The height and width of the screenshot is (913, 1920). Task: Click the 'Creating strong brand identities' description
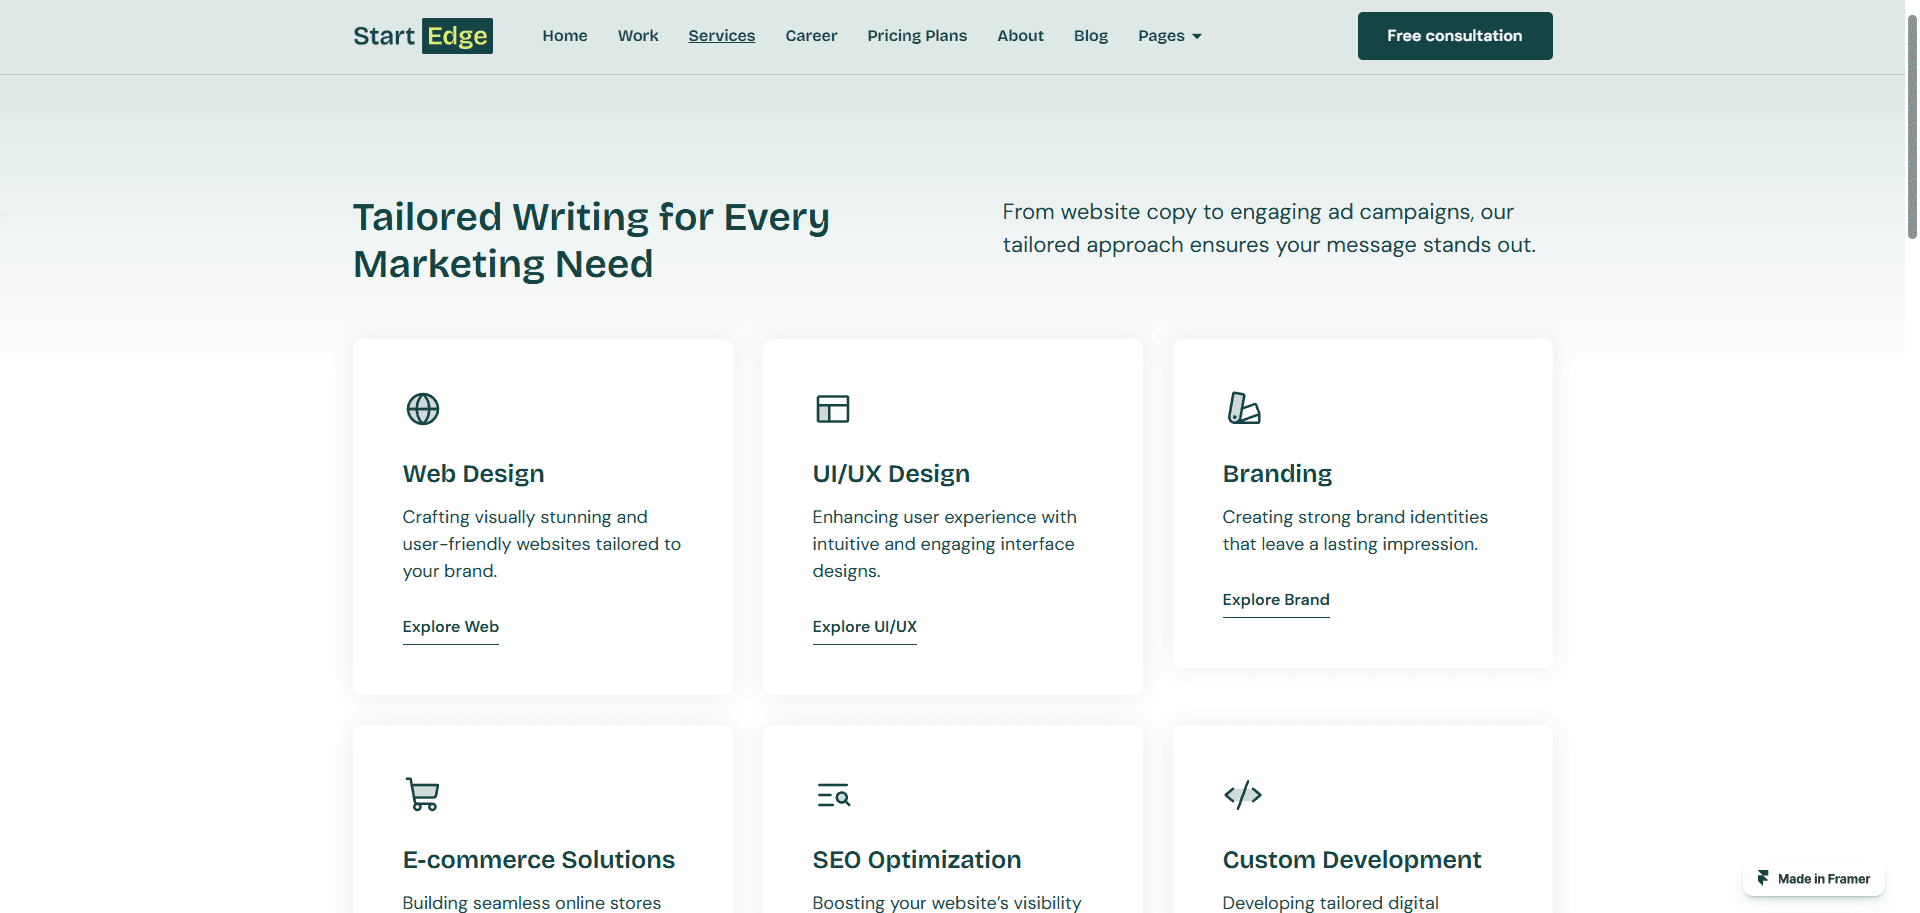pyautogui.click(x=1355, y=530)
